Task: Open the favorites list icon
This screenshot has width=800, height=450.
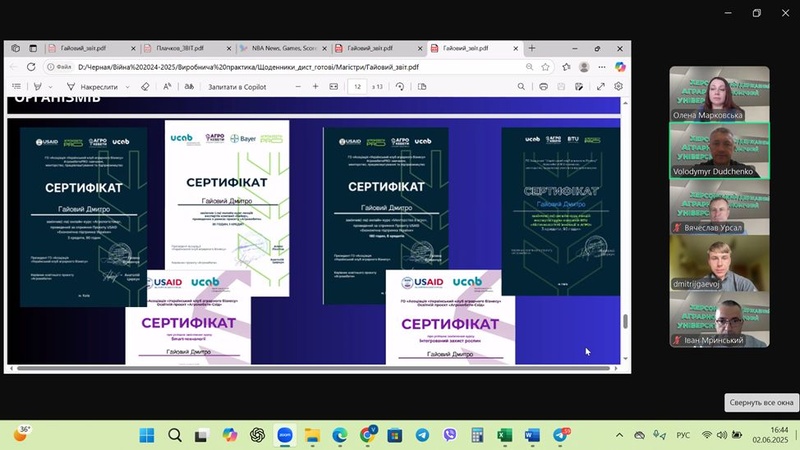Action: coord(566,67)
